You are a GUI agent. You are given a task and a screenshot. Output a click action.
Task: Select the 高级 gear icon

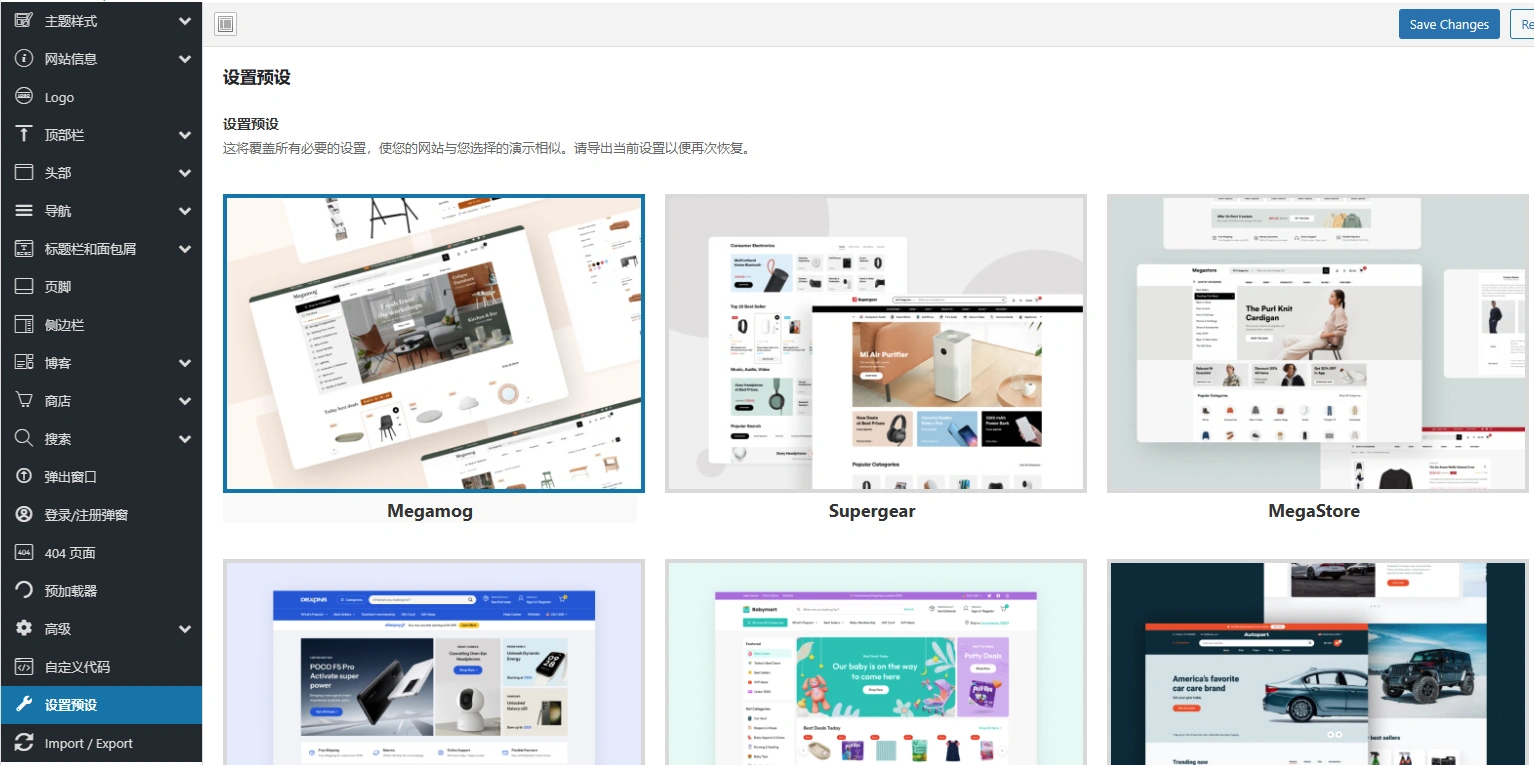point(22,628)
